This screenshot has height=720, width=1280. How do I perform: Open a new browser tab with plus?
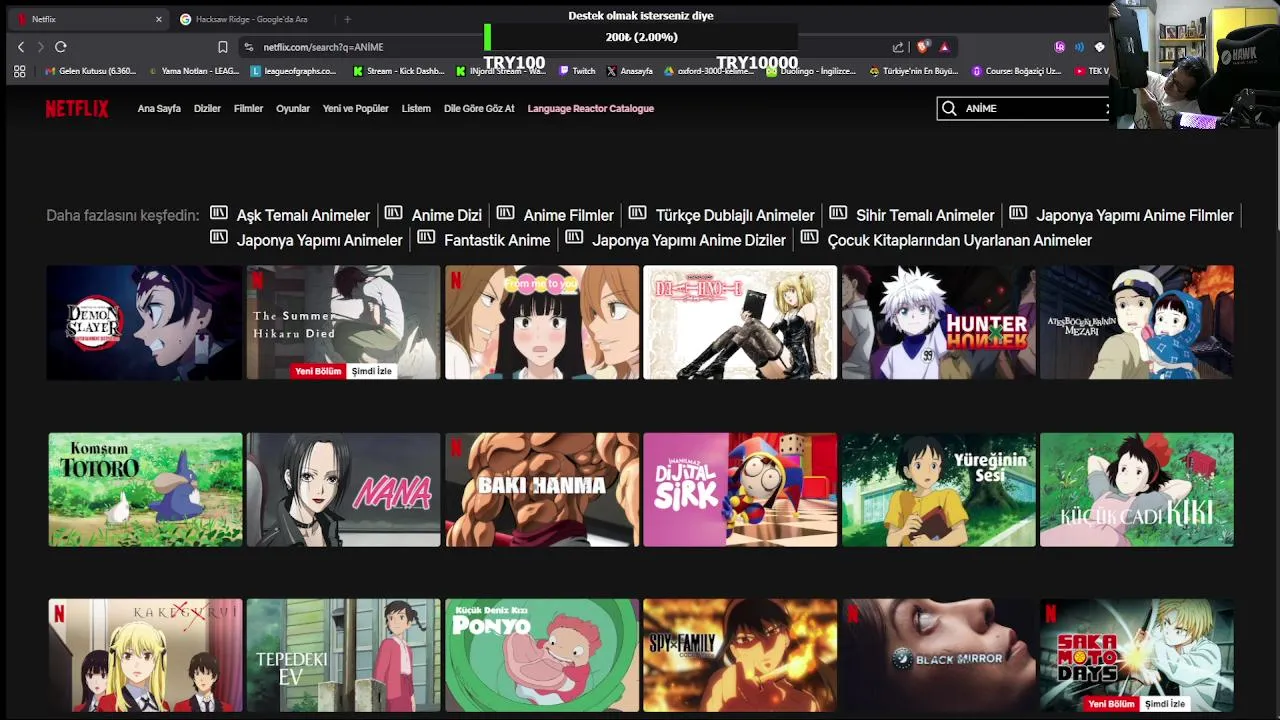(x=347, y=19)
